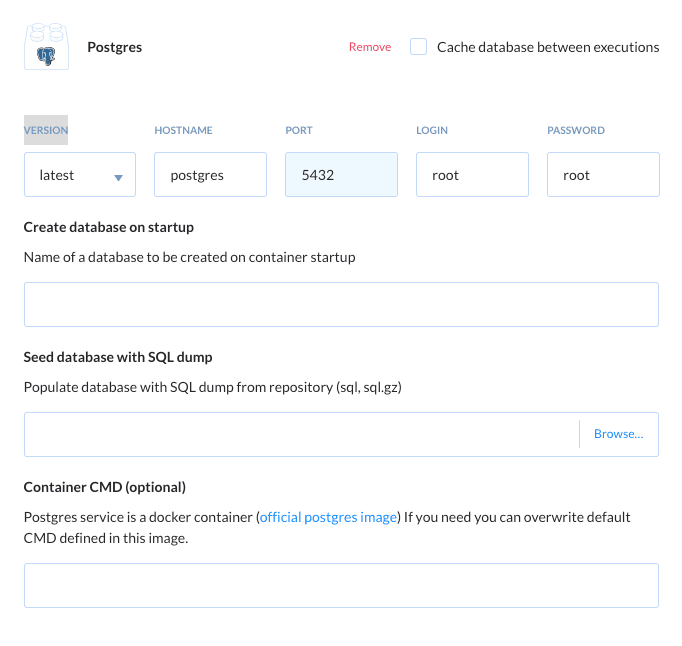Viewport: 682px width, 646px height.
Task: Click the Postgres service title
Action: [115, 47]
